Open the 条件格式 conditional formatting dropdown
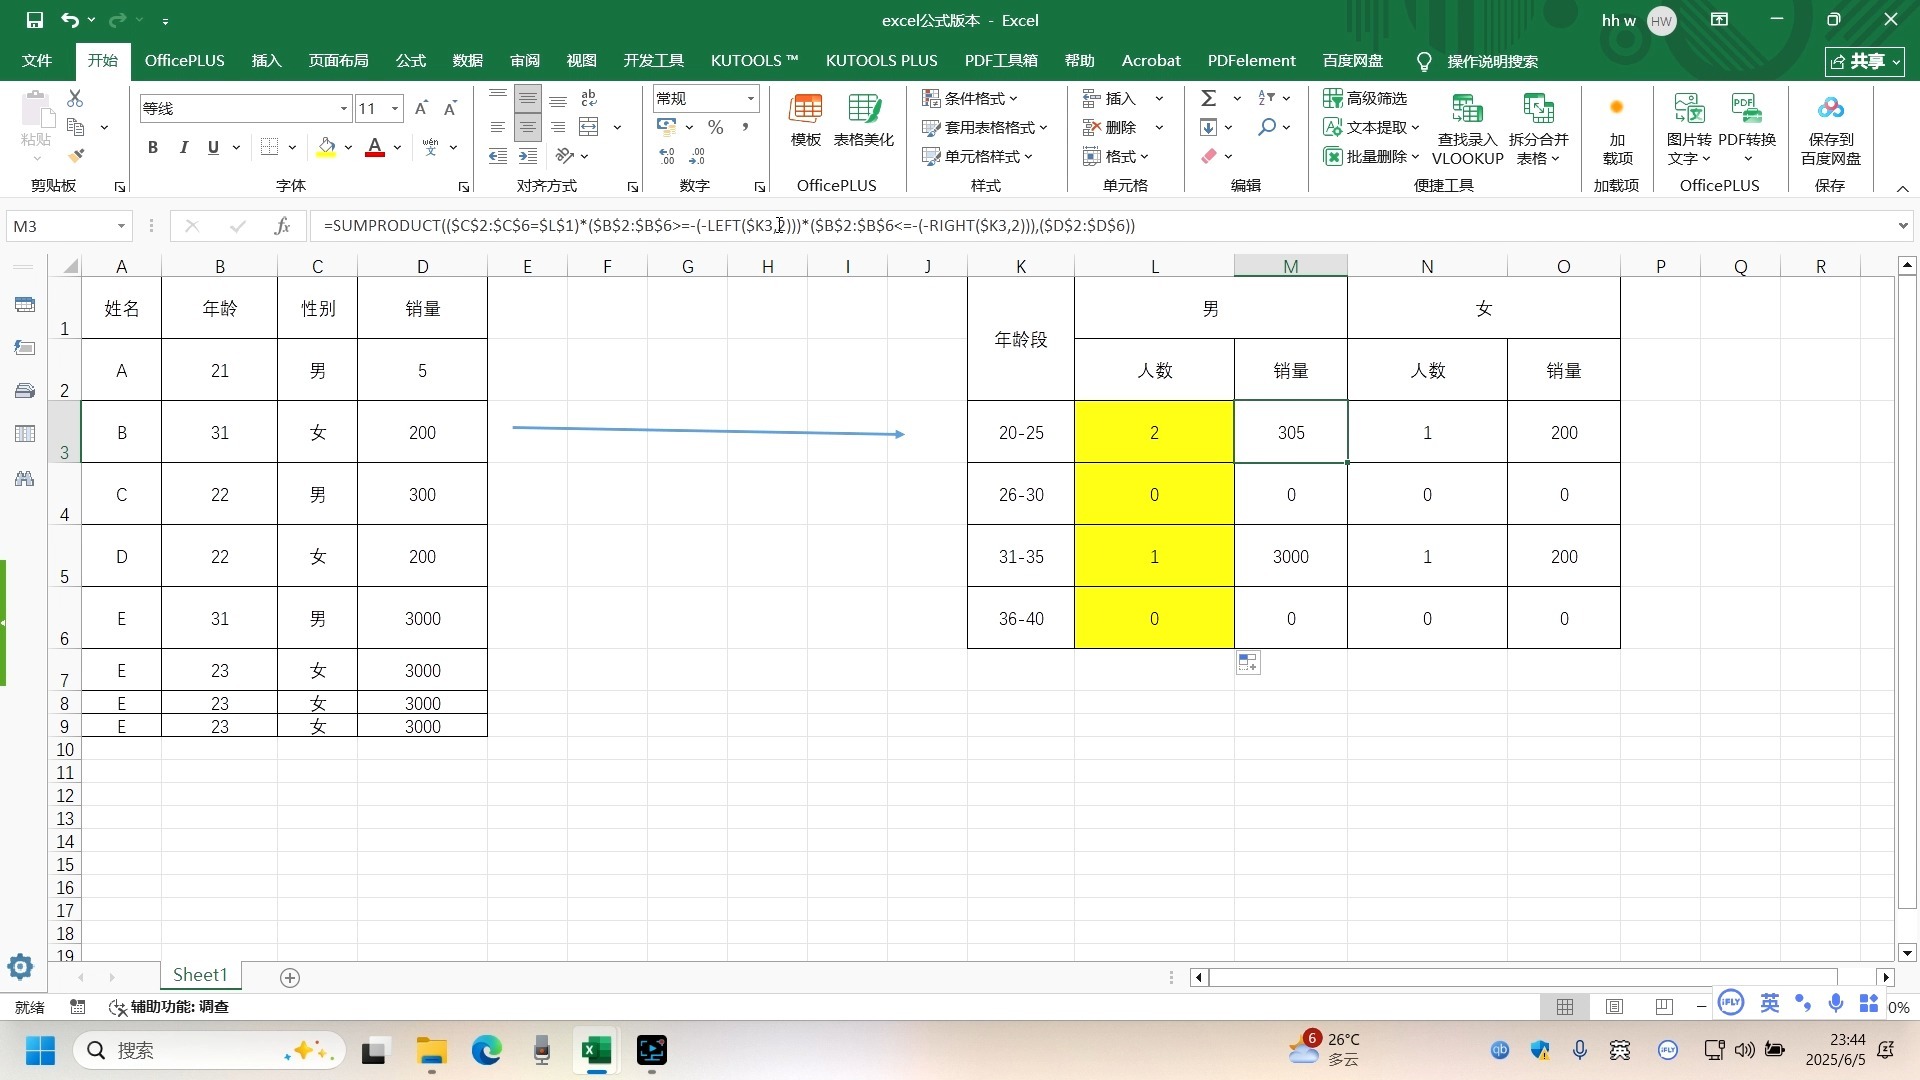 [x=969, y=98]
